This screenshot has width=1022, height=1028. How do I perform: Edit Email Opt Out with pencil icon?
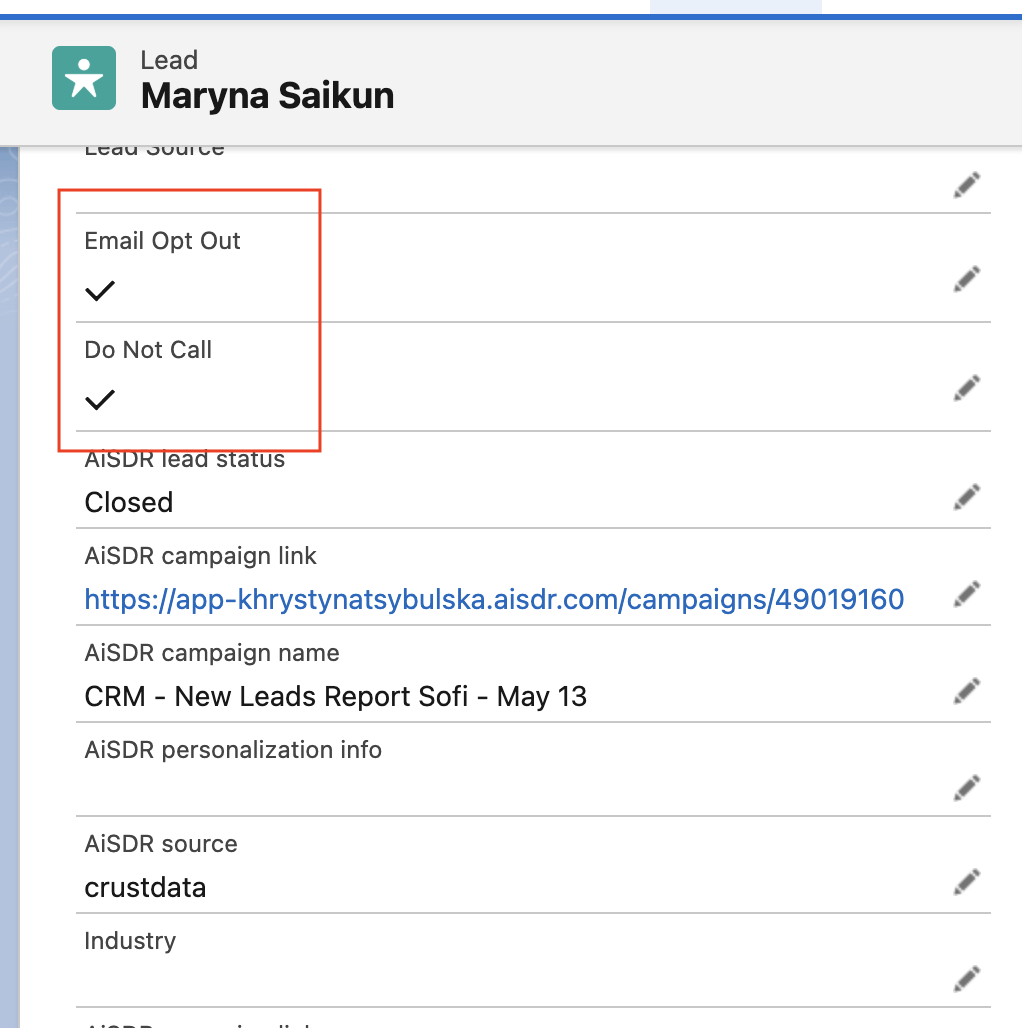[x=967, y=279]
